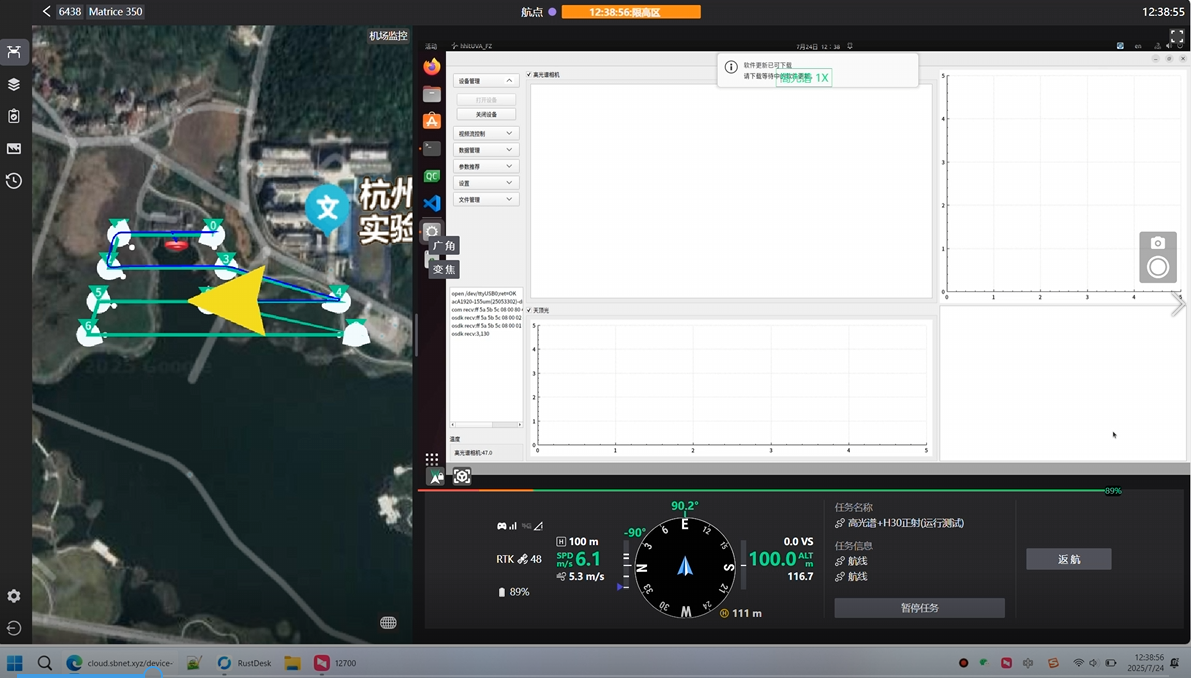The image size is (1191, 678).
Task: Toggle the 高光谱相机 checkbox
Action: [x=529, y=74]
